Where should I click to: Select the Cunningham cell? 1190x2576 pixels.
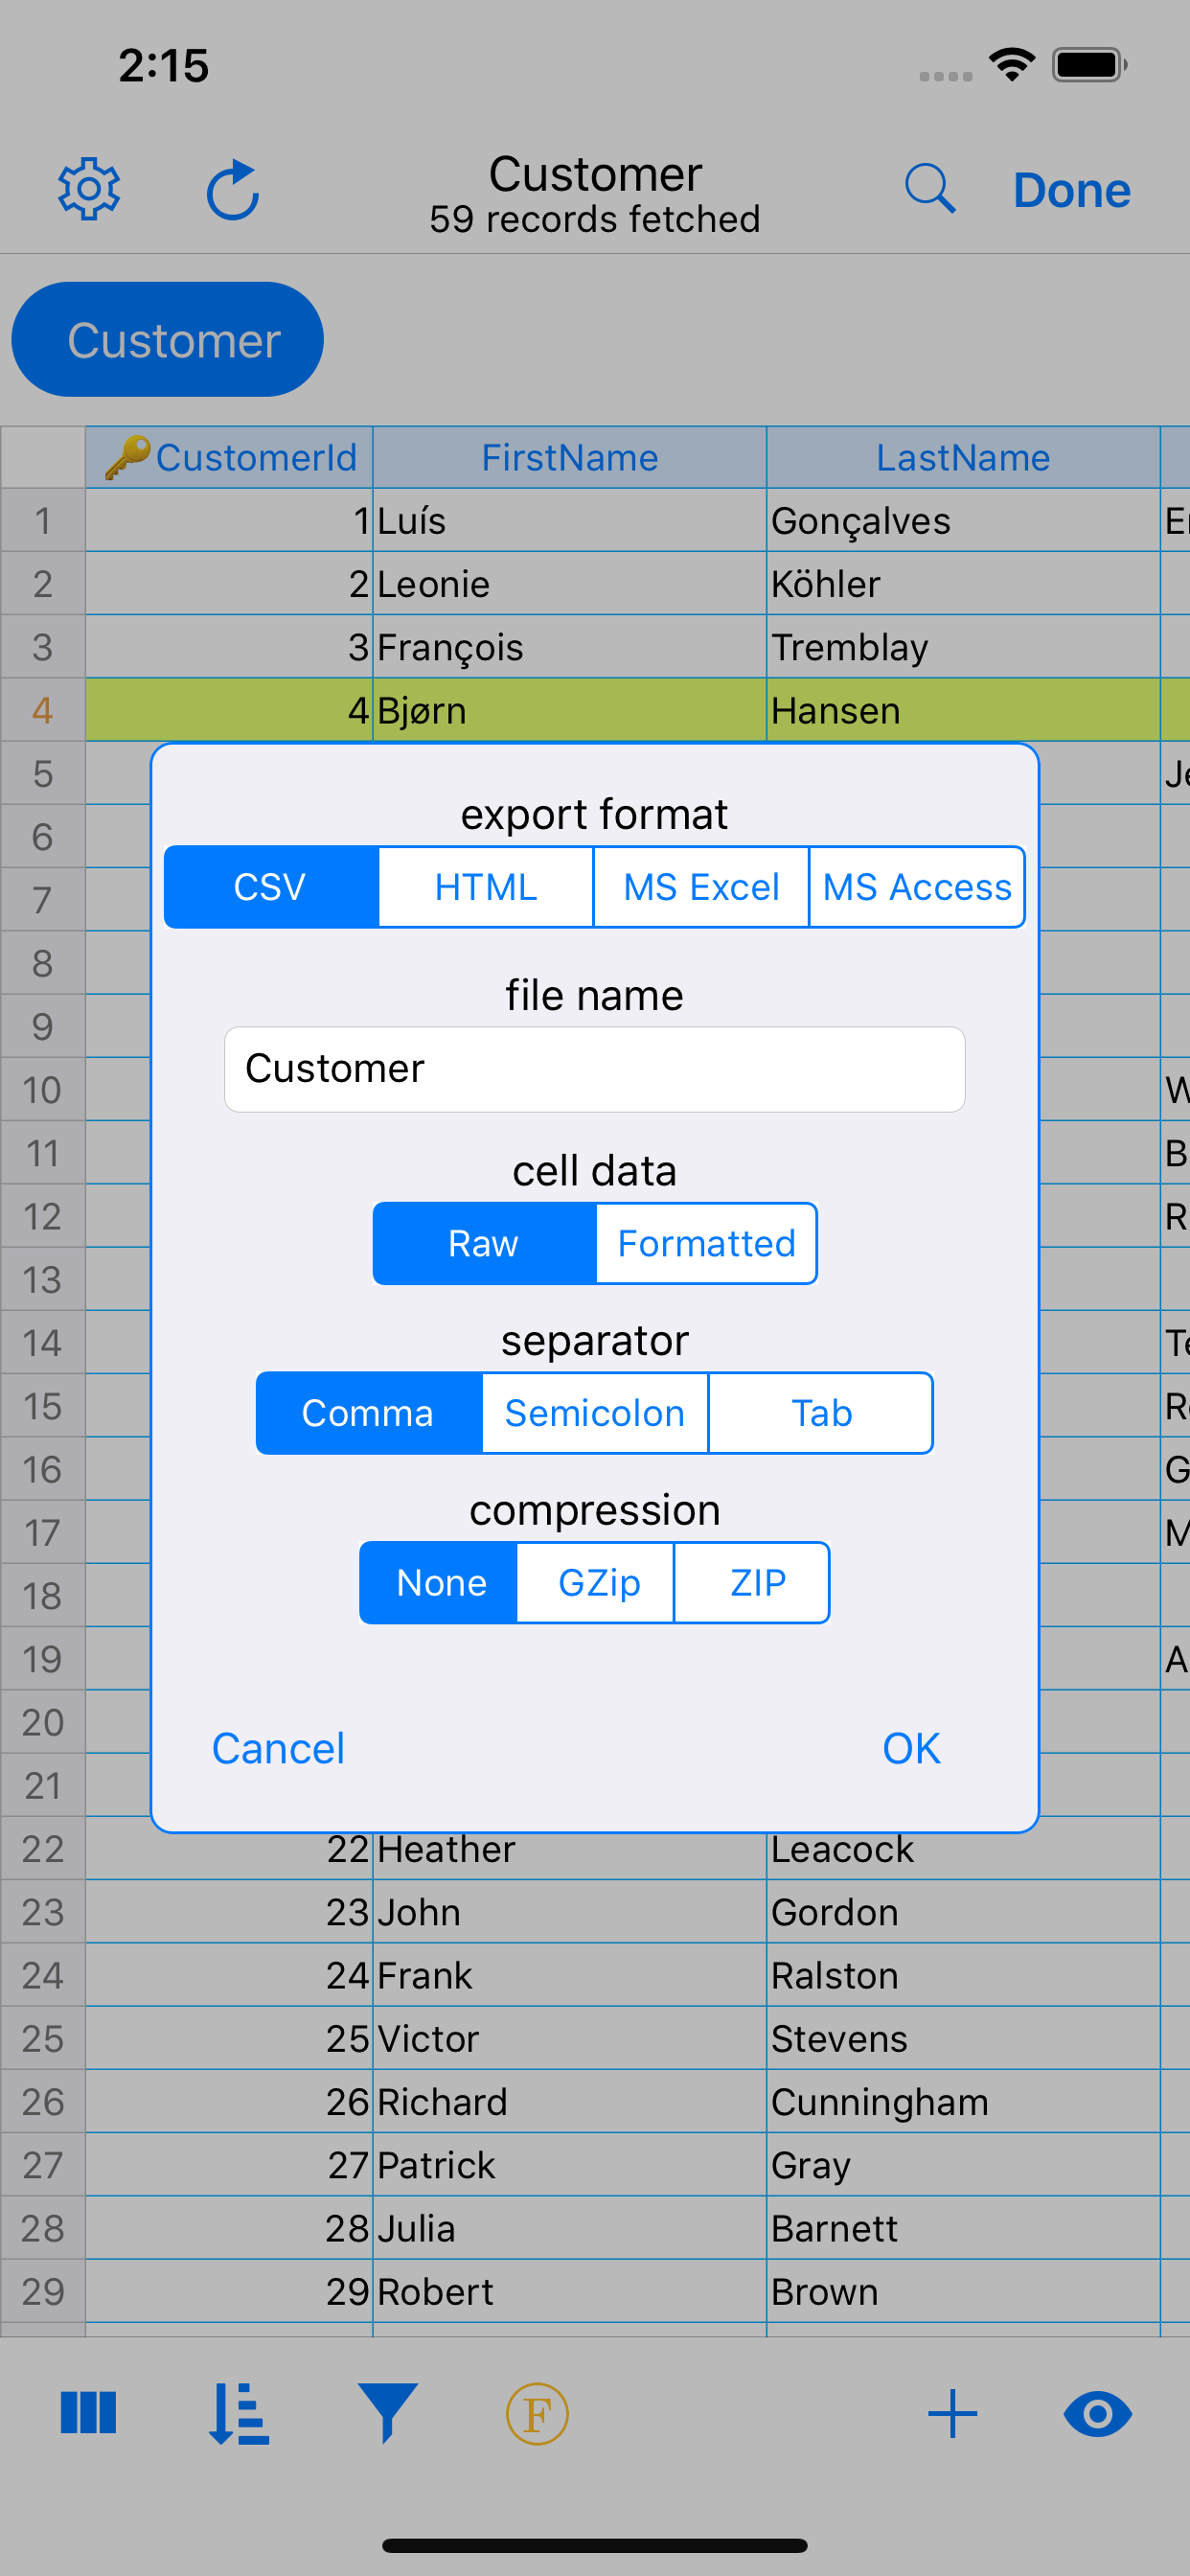963,2101
